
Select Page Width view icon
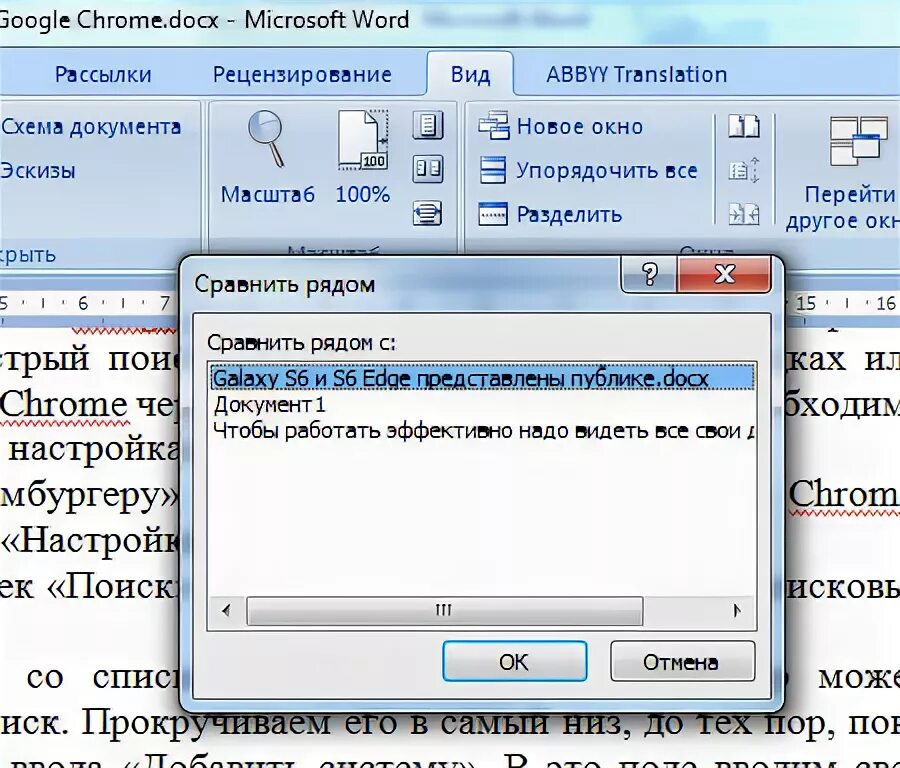coord(428,213)
